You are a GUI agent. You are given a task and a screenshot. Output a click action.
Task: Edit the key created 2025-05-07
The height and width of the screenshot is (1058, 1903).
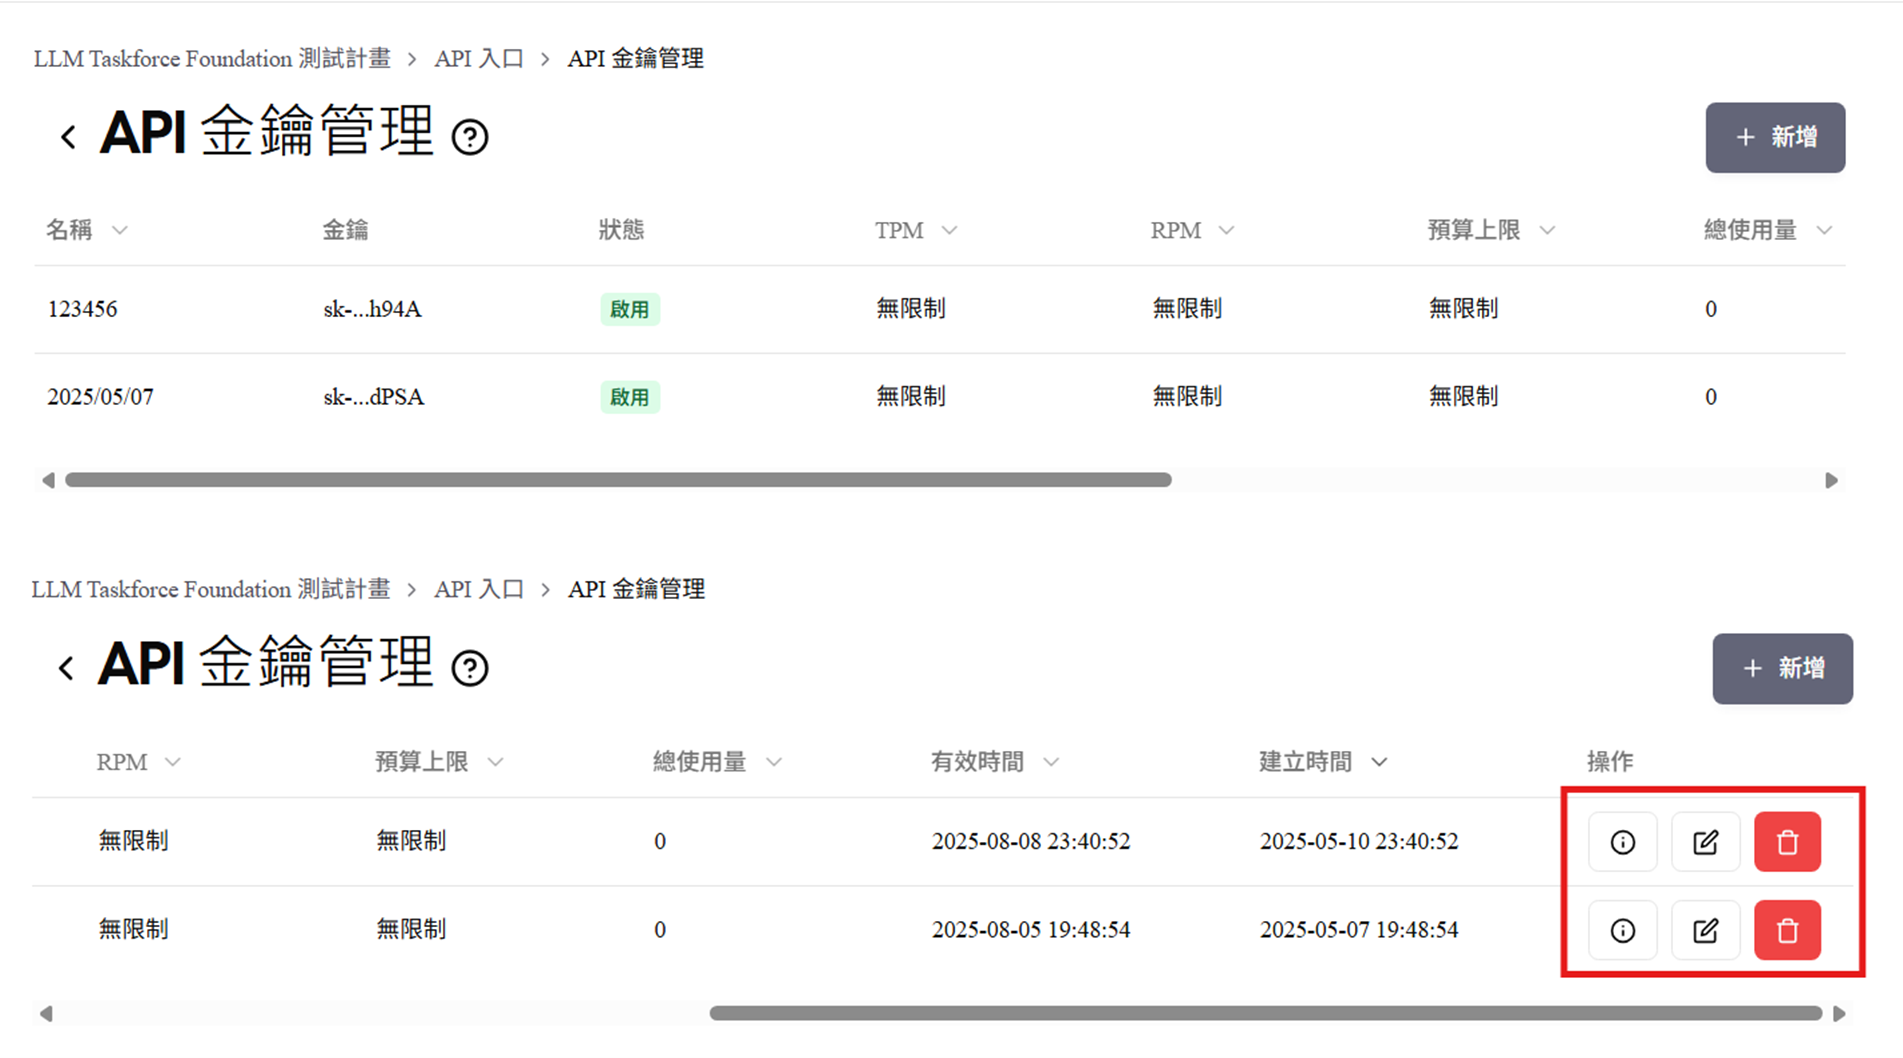pos(1705,930)
